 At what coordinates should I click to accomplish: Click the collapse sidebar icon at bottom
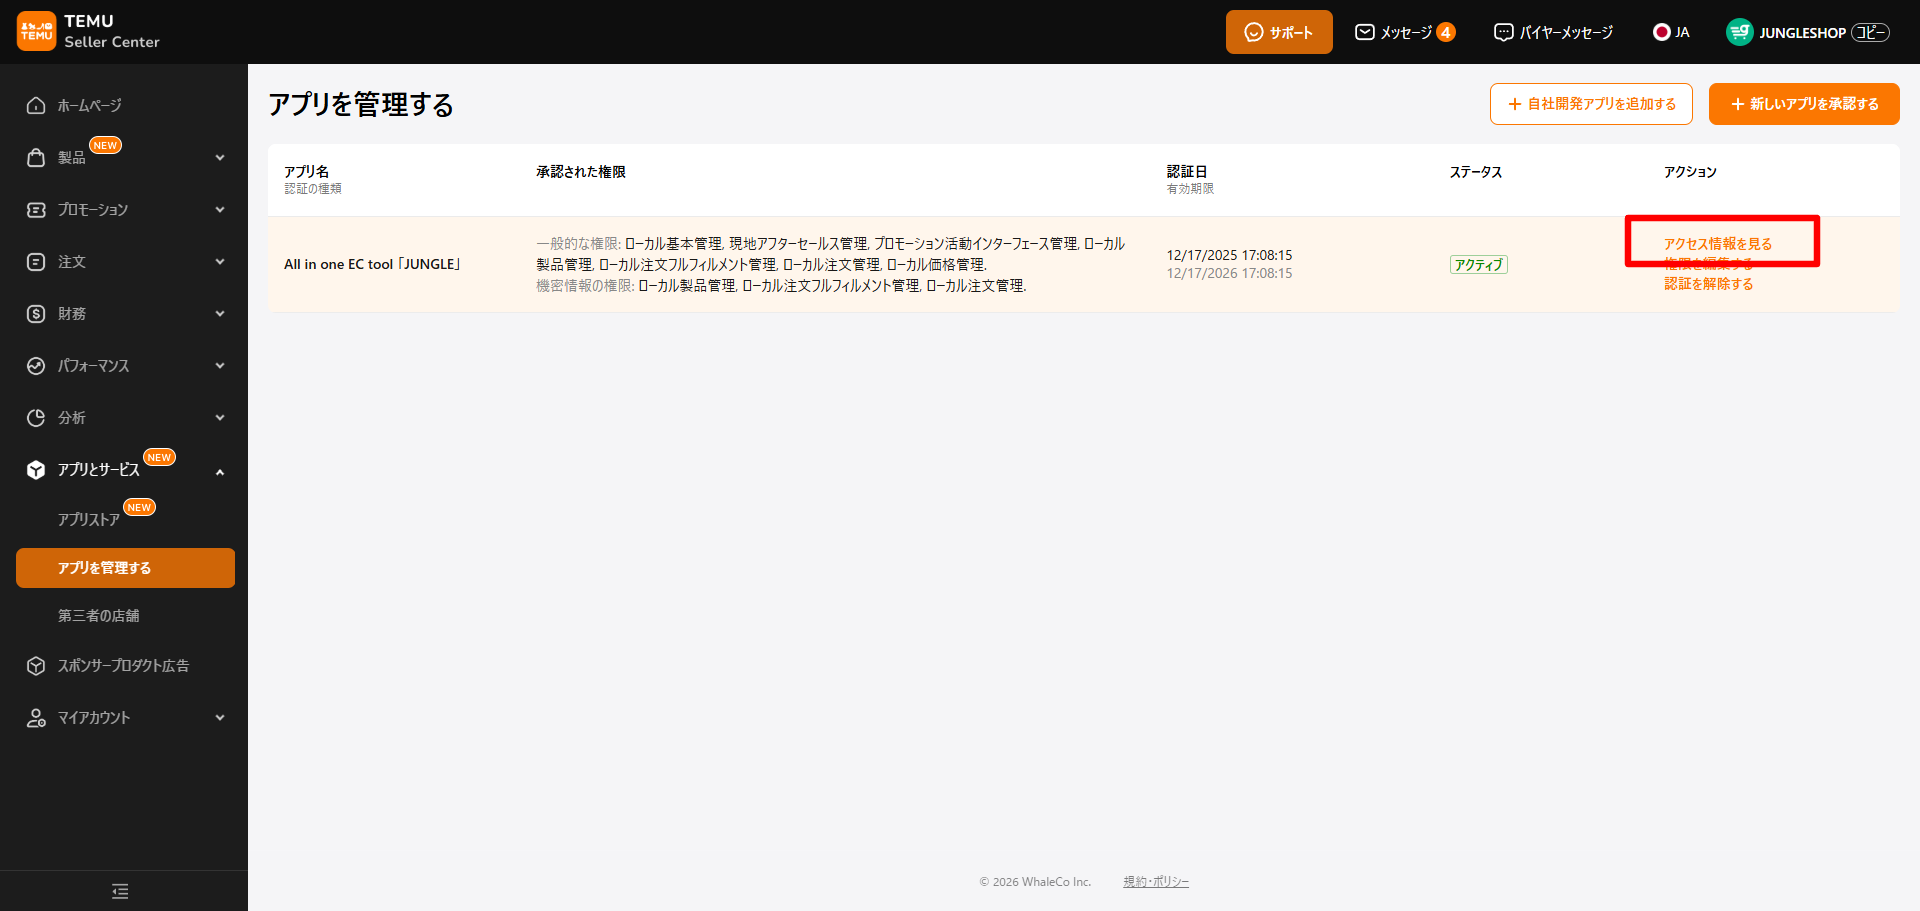[x=120, y=891]
